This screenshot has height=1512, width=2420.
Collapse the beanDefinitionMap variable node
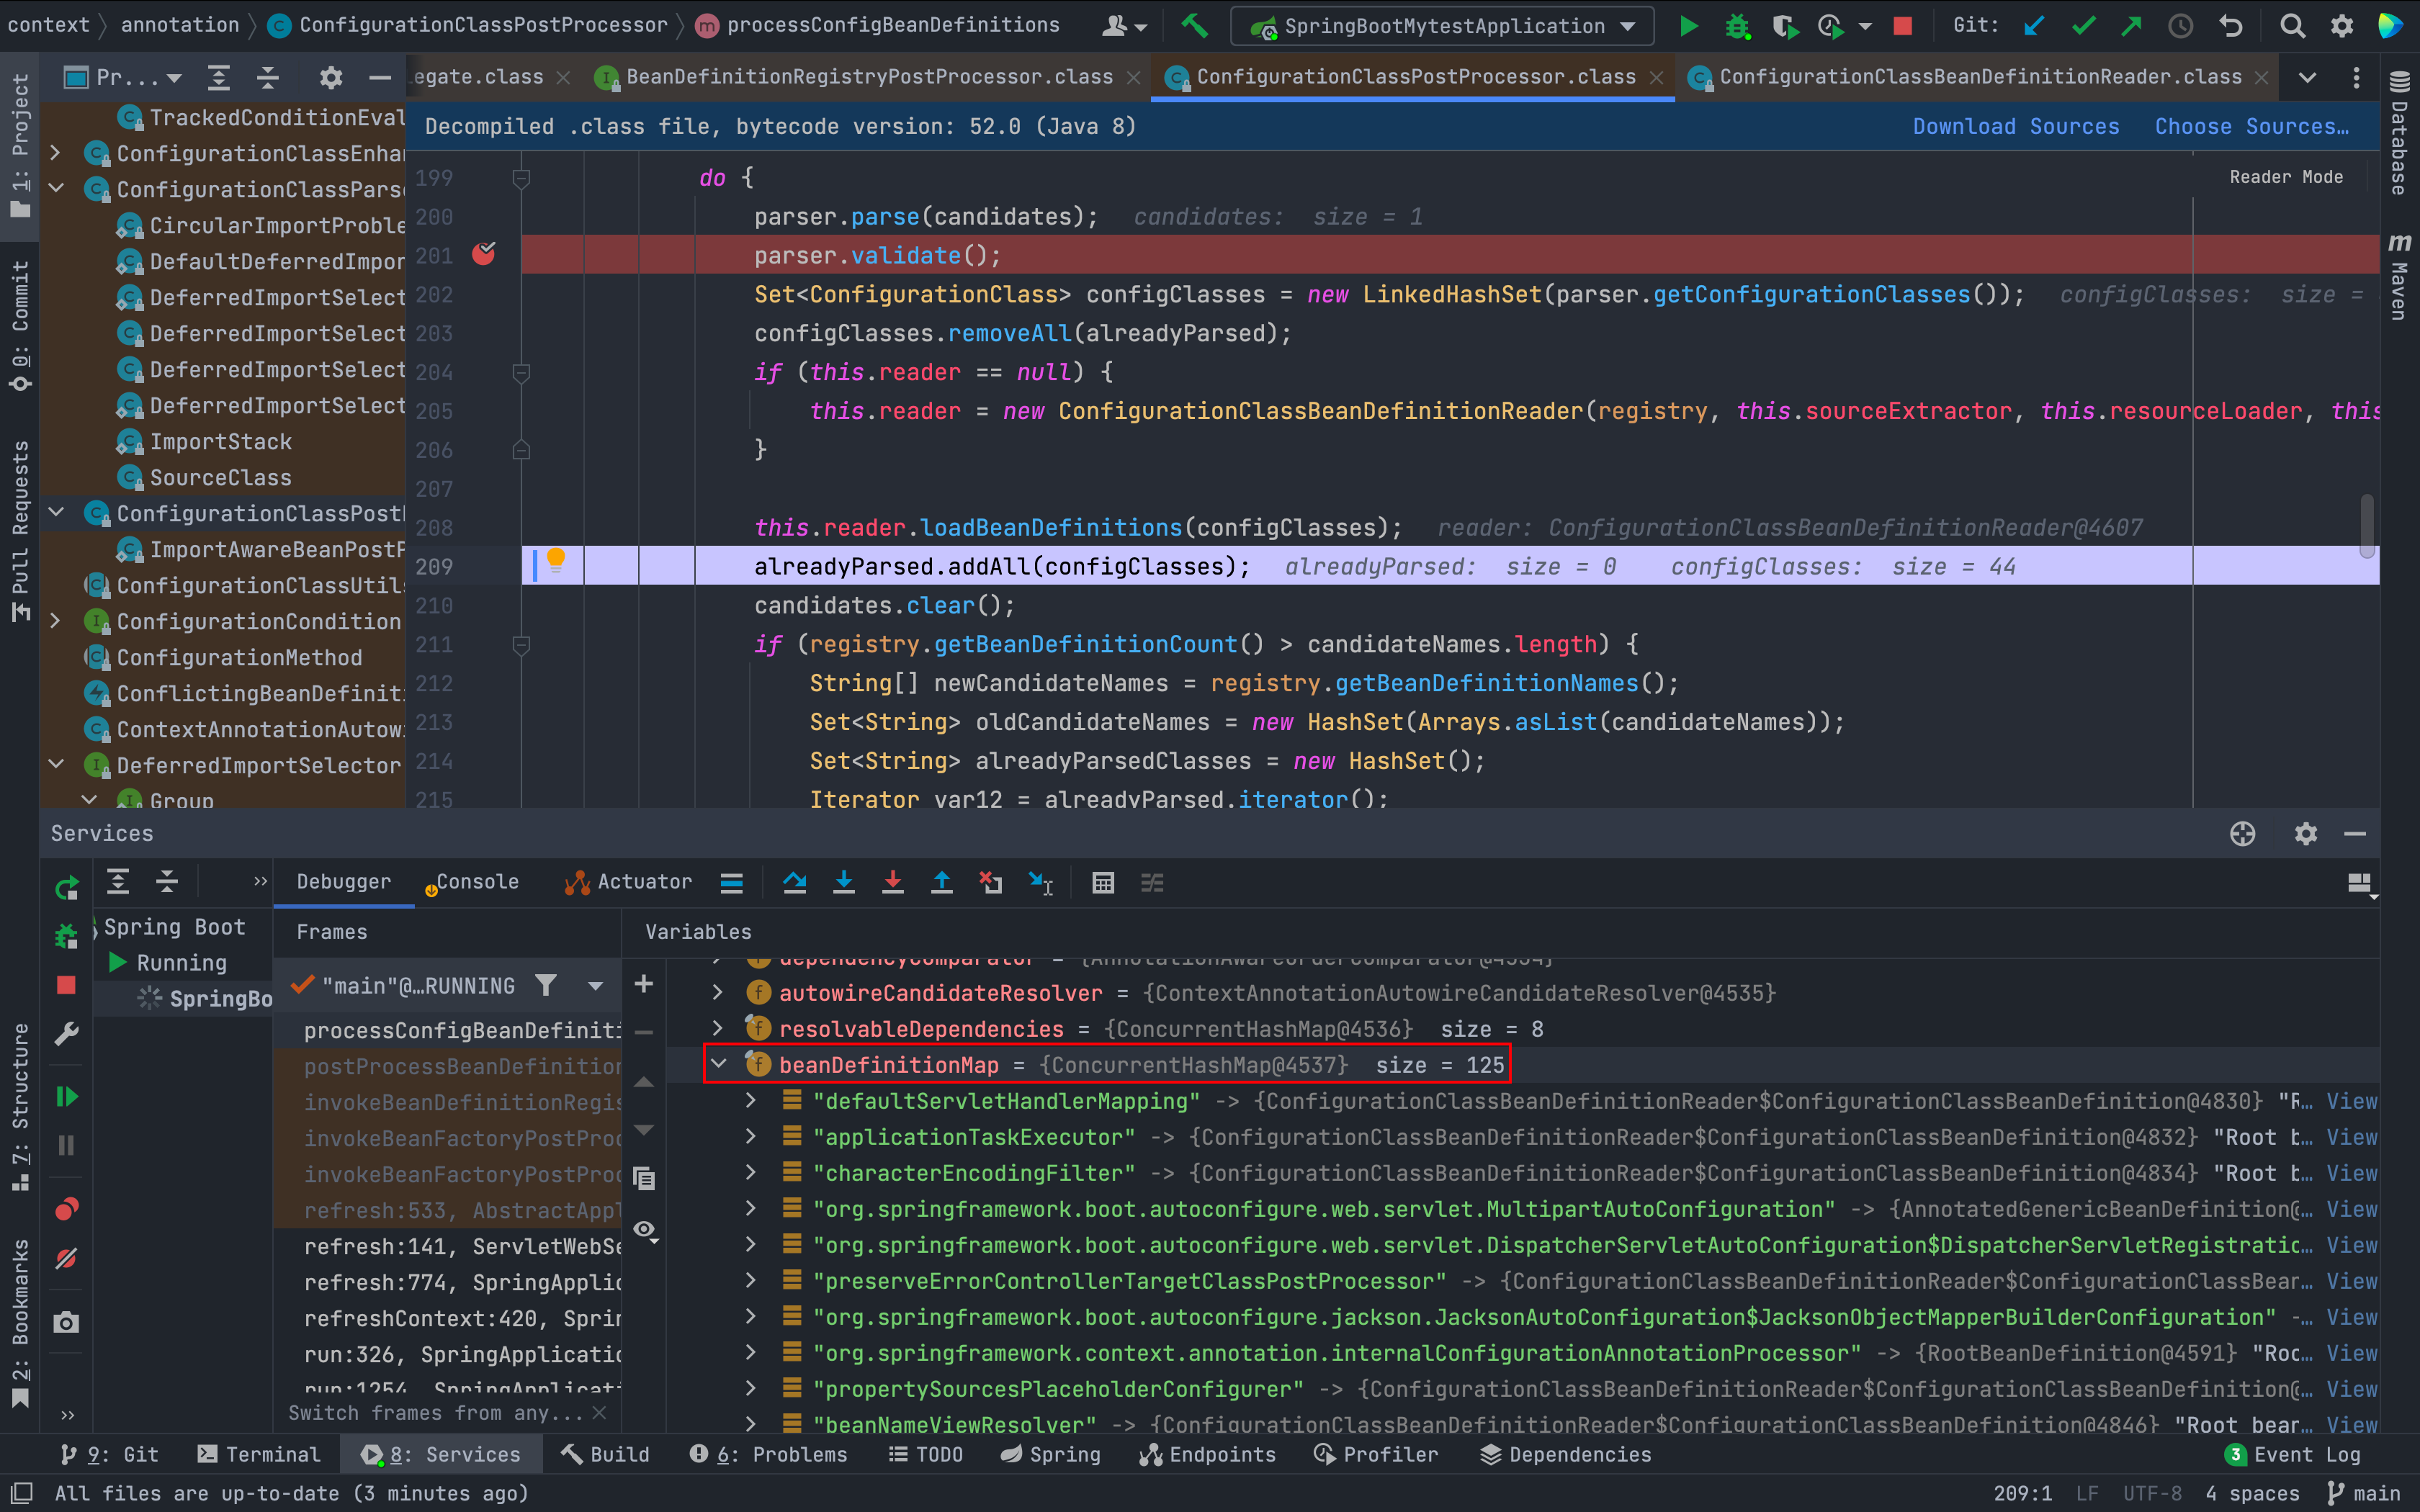(x=718, y=1064)
